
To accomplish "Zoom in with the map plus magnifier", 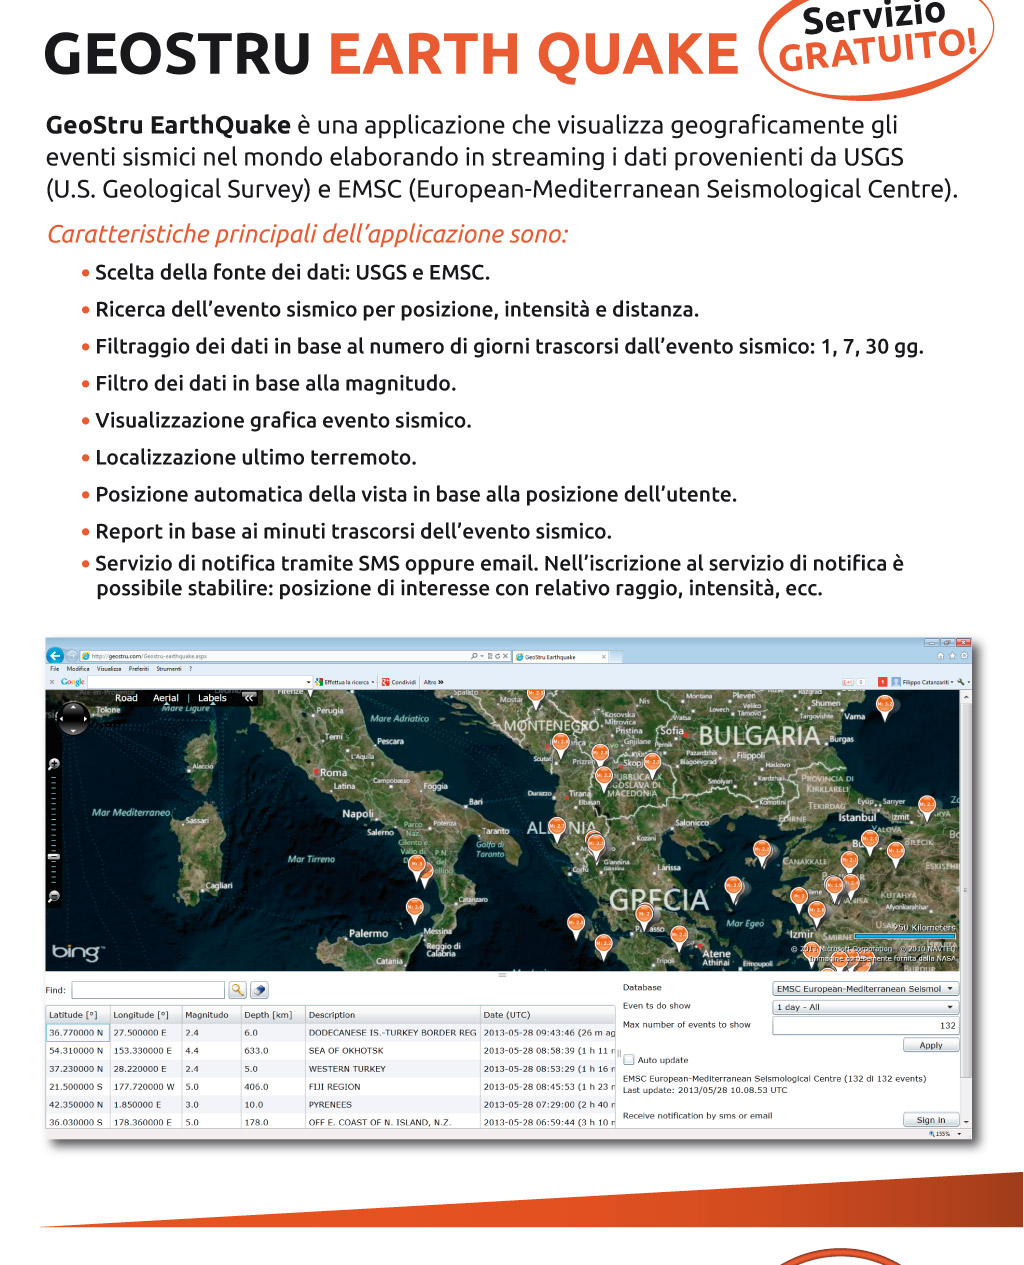I will point(54,764).
